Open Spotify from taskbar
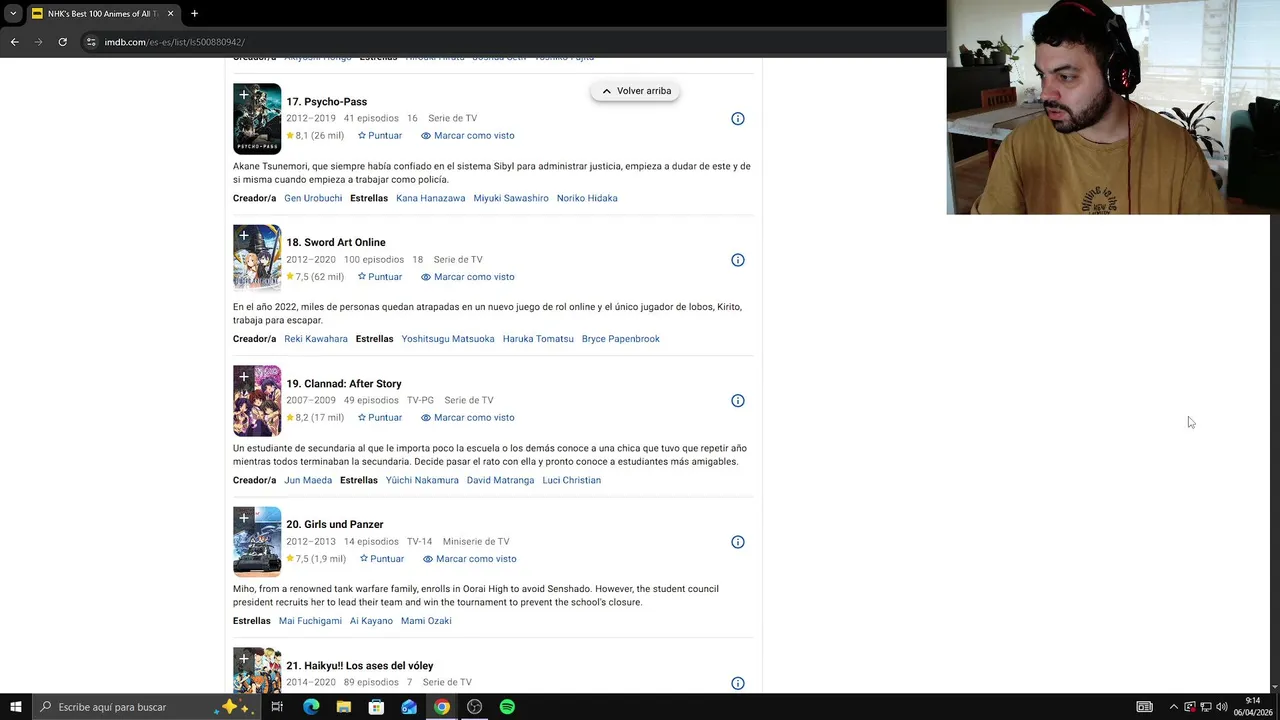Viewport: 1280px width, 720px height. (507, 707)
